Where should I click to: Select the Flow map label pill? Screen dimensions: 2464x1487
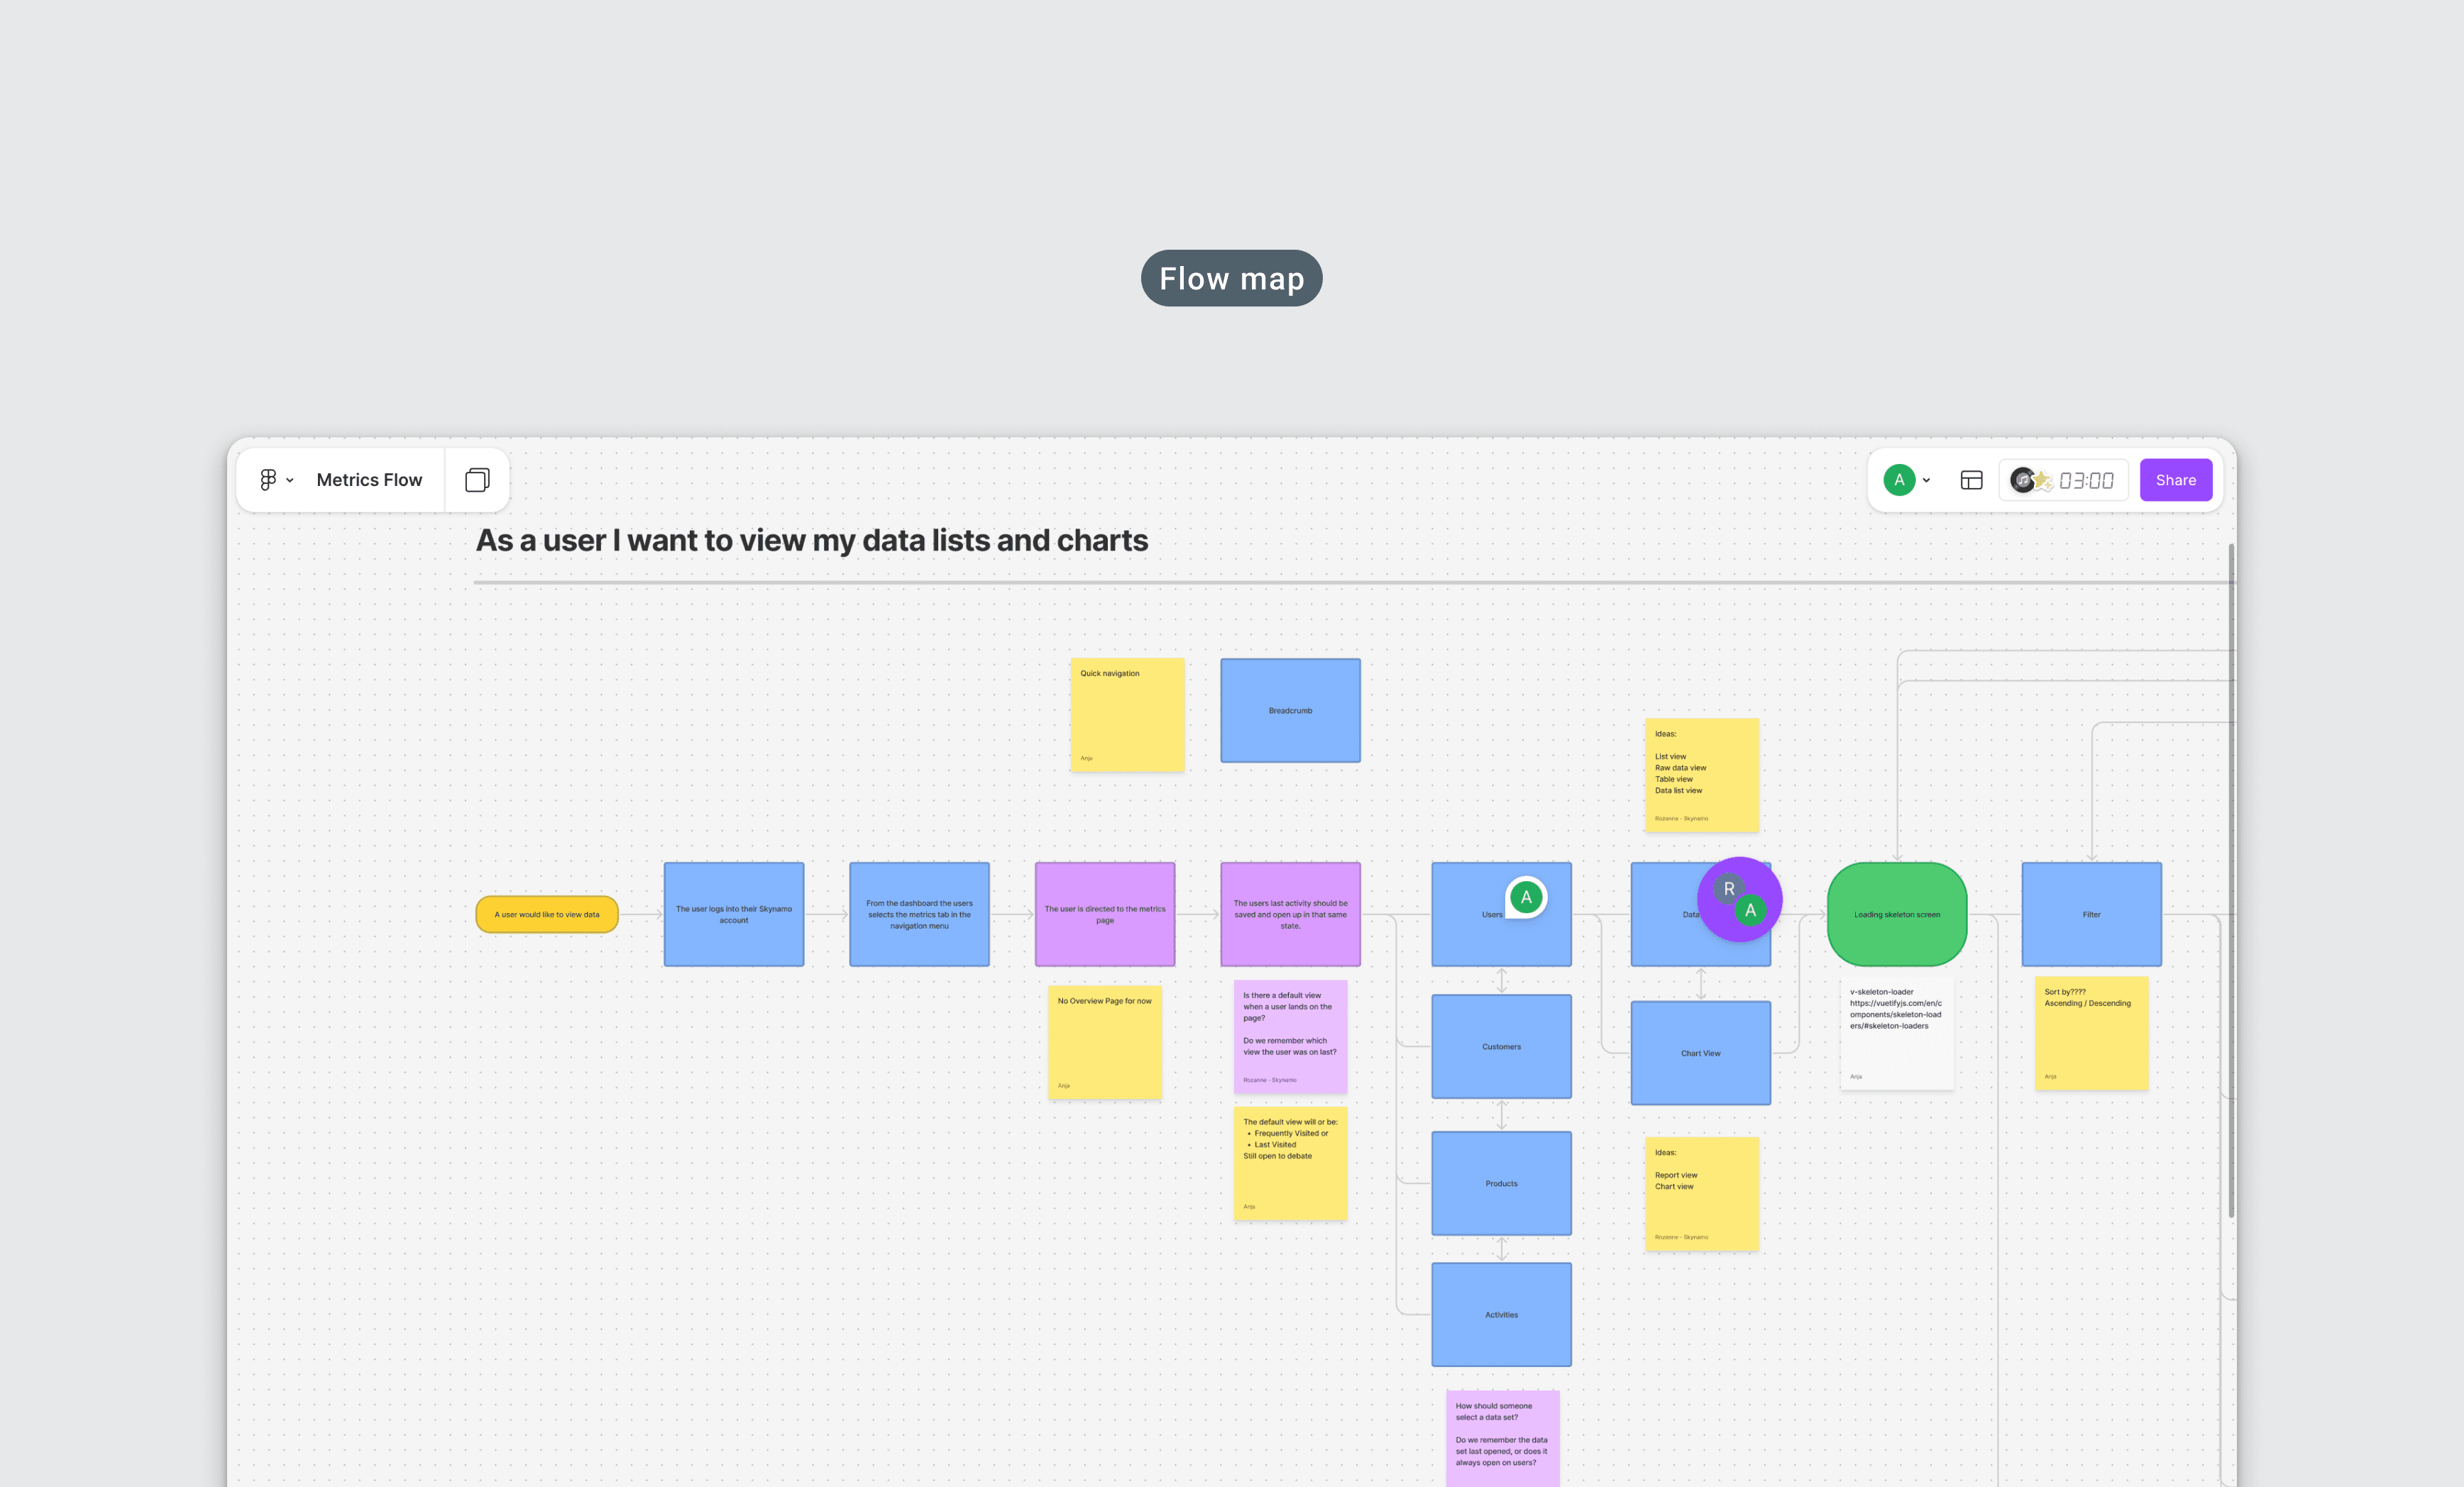(x=1231, y=278)
